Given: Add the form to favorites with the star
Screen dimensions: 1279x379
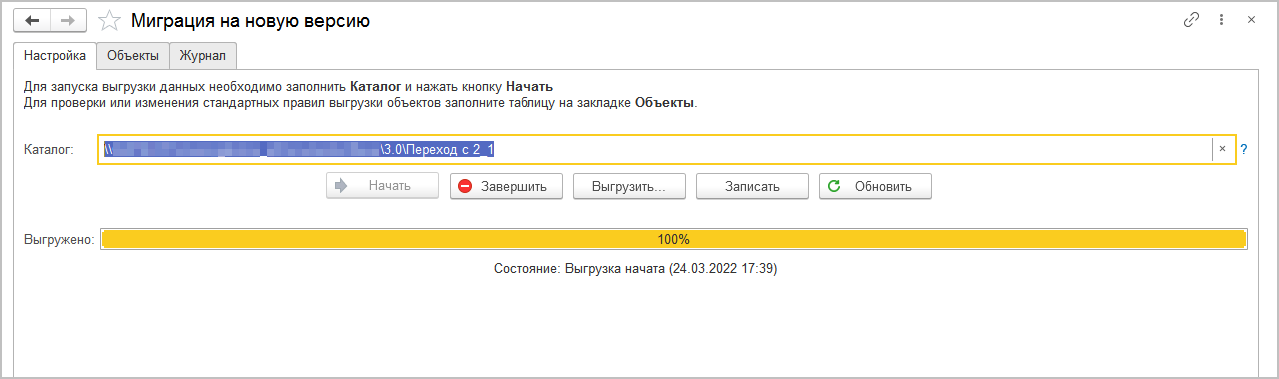Looking at the screenshot, I should [111, 20].
